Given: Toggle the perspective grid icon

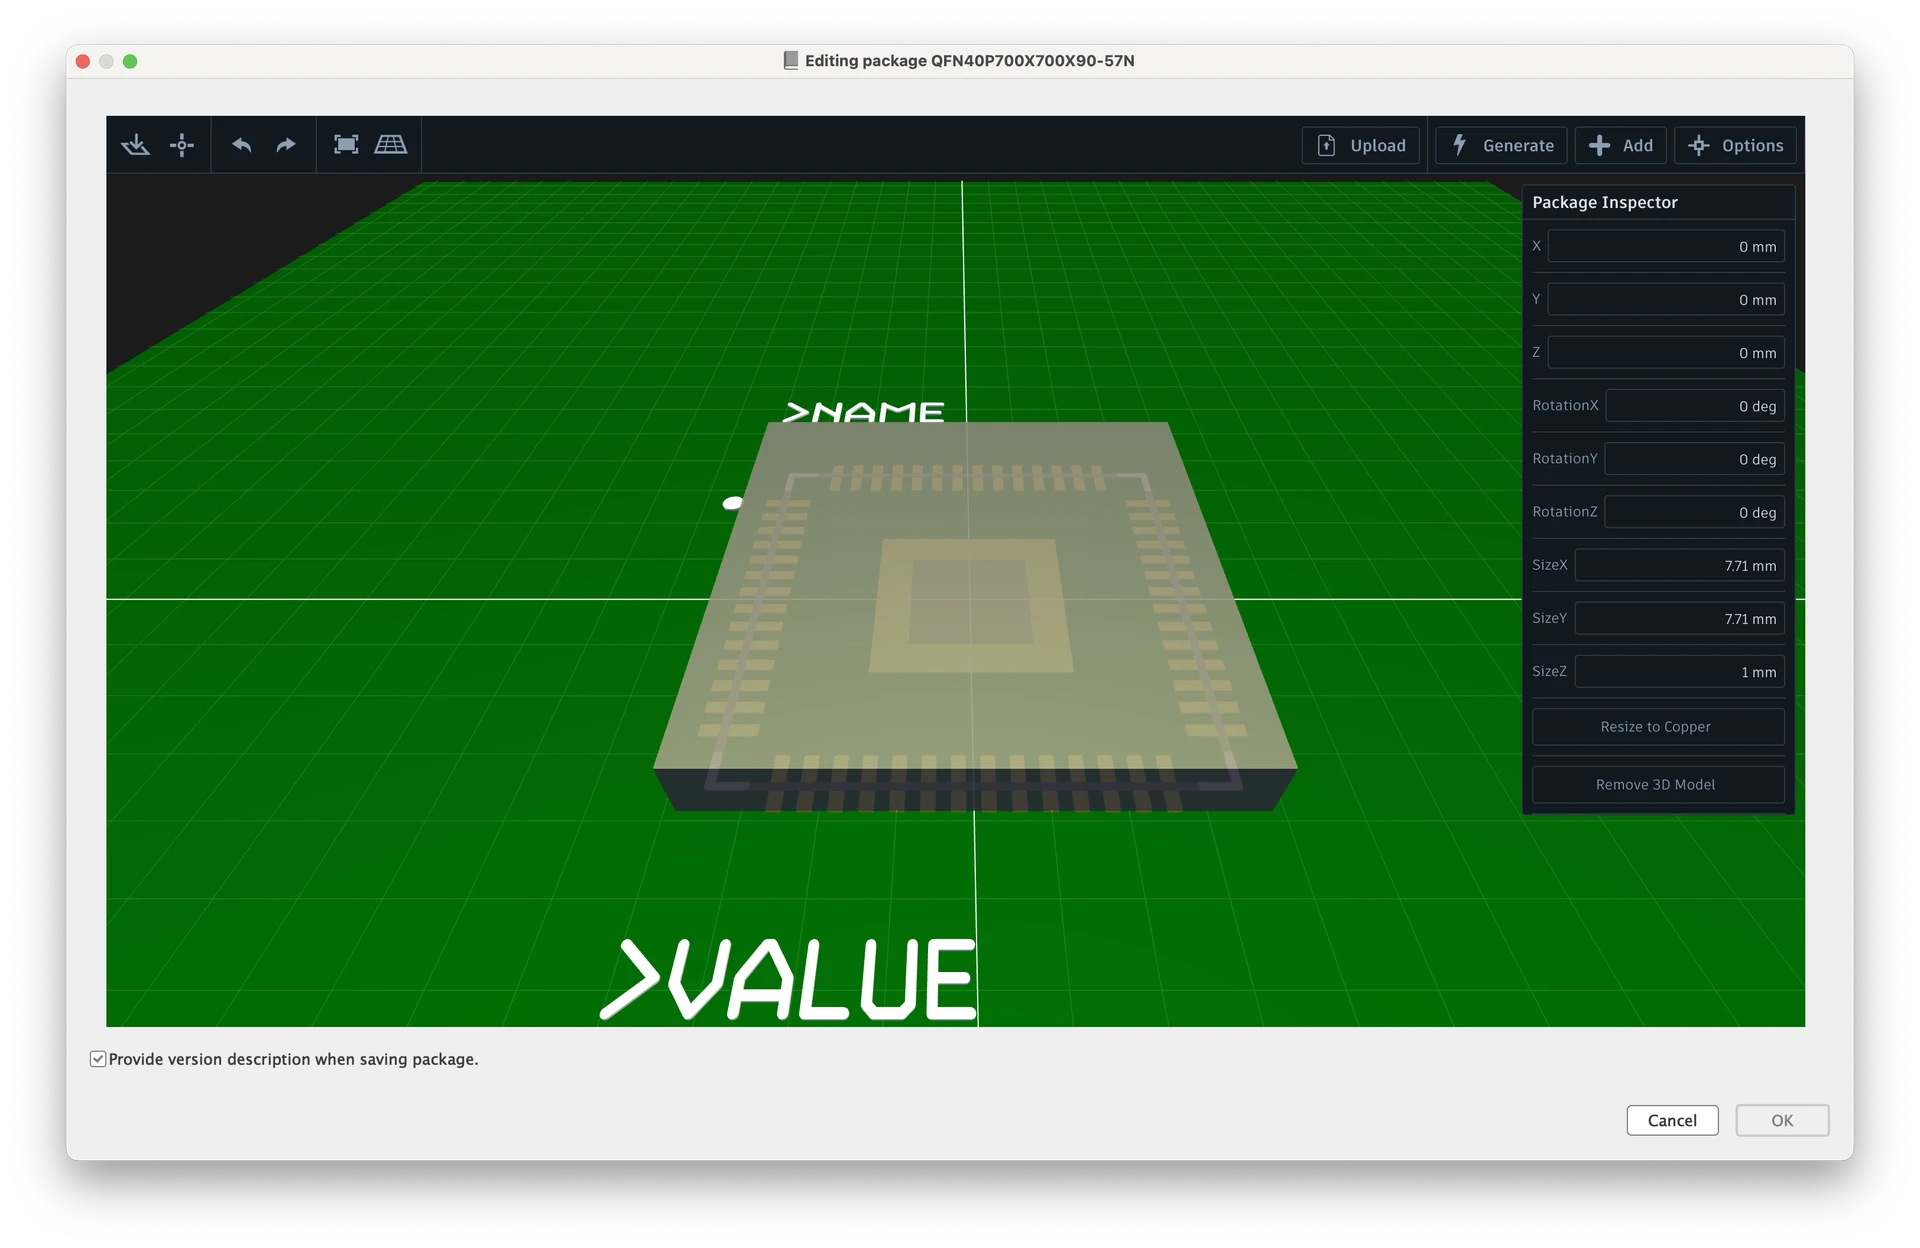Looking at the screenshot, I should 390,145.
